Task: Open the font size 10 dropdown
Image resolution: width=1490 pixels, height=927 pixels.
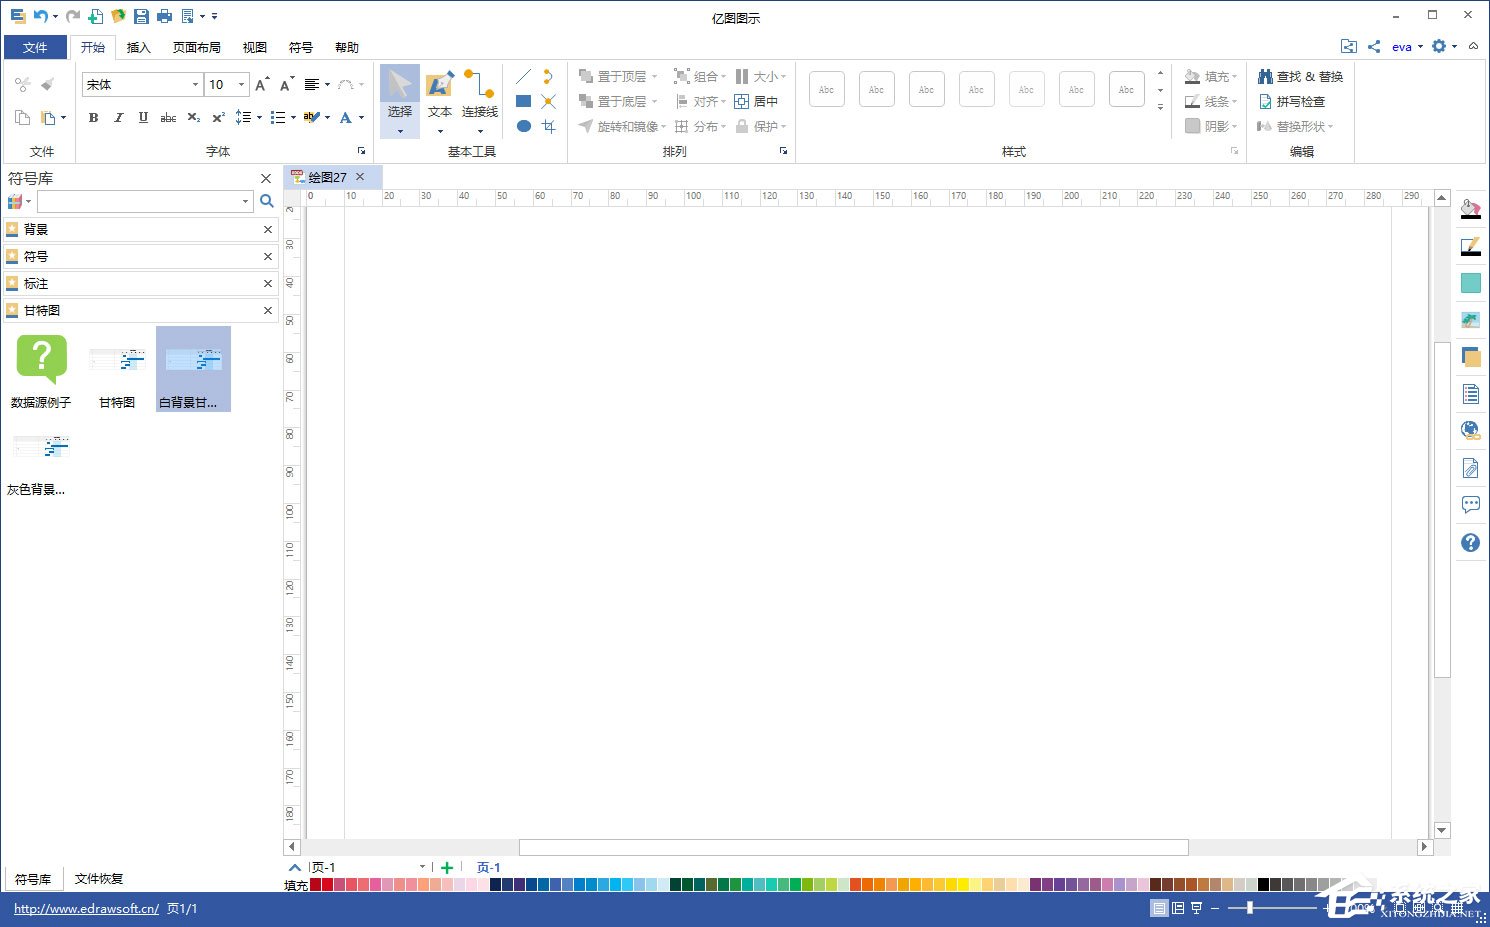Action: click(241, 84)
